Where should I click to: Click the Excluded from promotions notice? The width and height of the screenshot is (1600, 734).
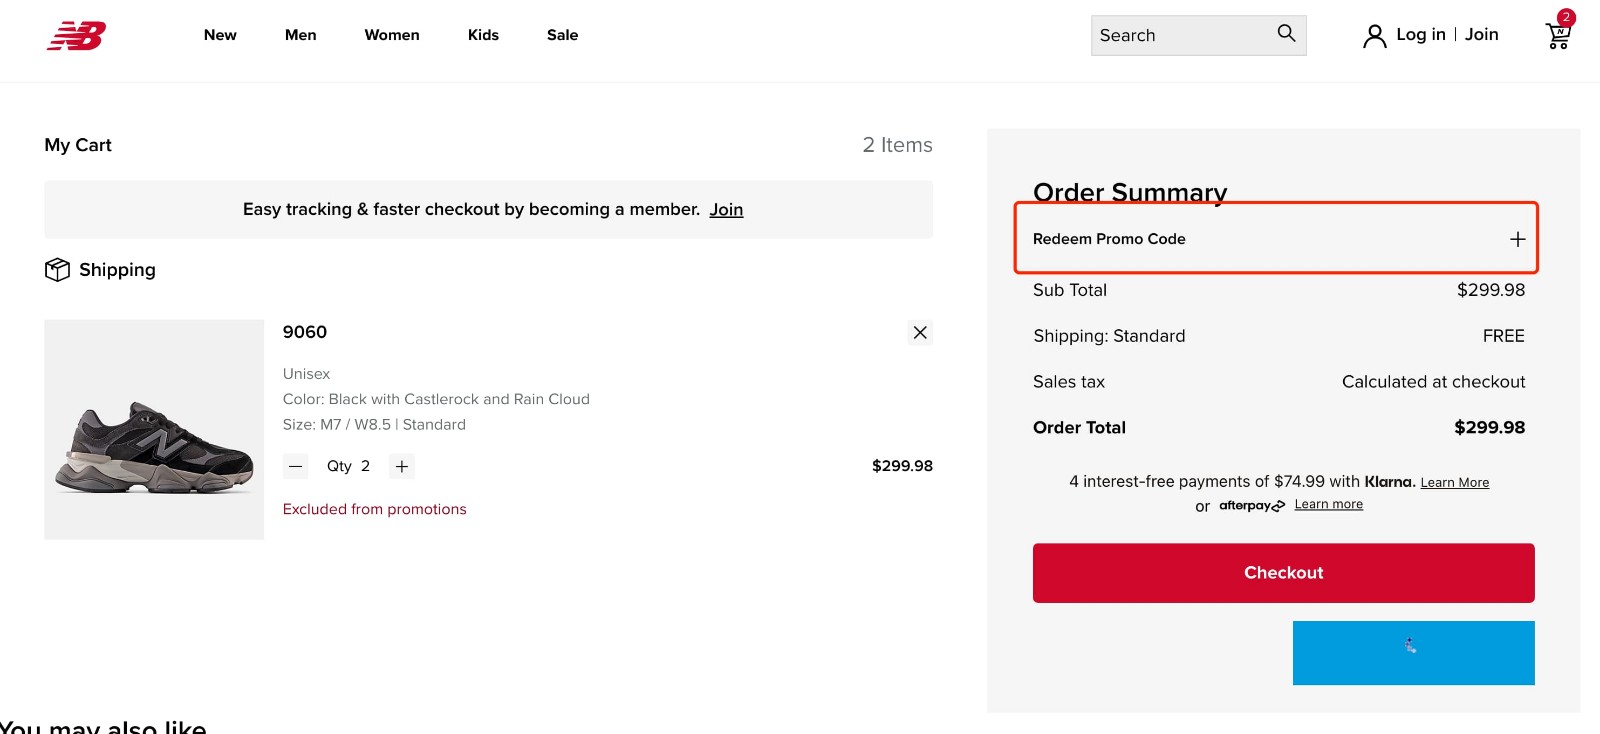pyautogui.click(x=375, y=509)
